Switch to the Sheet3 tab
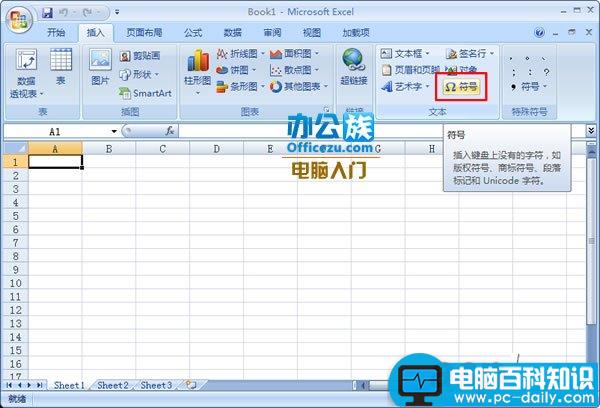The width and height of the screenshot is (600, 408). pyautogui.click(x=156, y=385)
